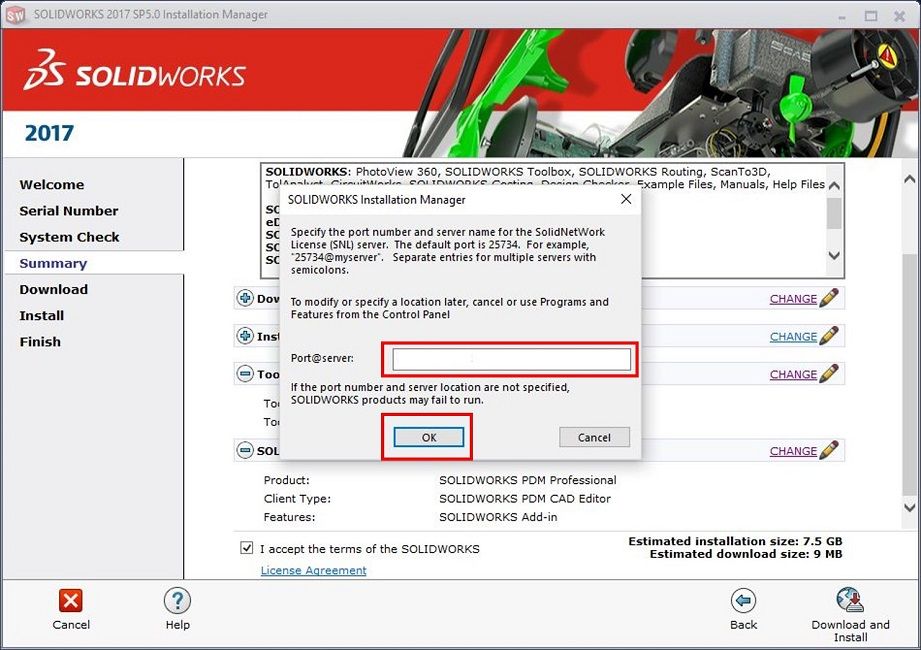The width and height of the screenshot is (921, 650).
Task: Close the SNL server dialog with X
Action: pos(626,200)
